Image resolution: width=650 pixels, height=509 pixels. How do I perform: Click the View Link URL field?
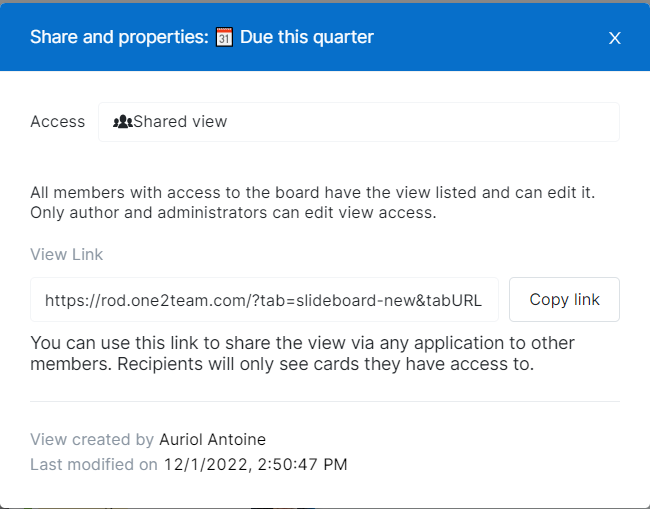pos(264,300)
